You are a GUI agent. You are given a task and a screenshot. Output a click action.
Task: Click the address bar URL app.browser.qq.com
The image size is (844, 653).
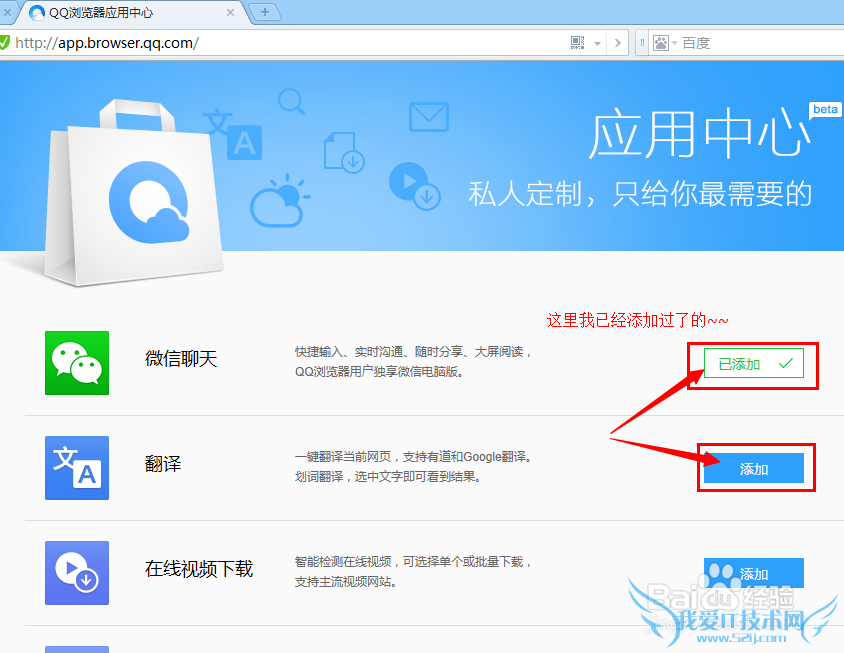(107, 43)
